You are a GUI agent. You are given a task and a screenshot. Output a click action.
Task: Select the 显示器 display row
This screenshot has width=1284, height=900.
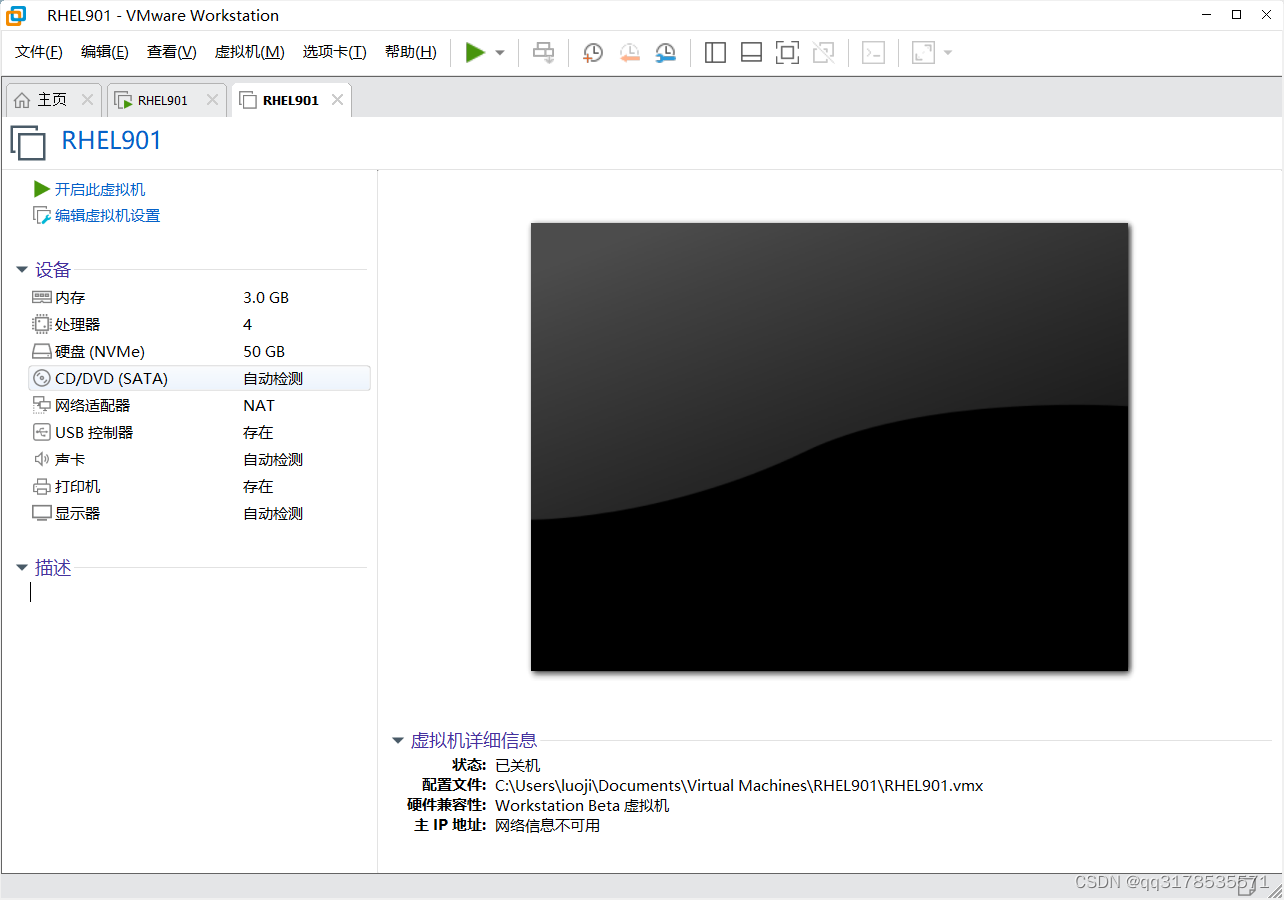pos(200,513)
